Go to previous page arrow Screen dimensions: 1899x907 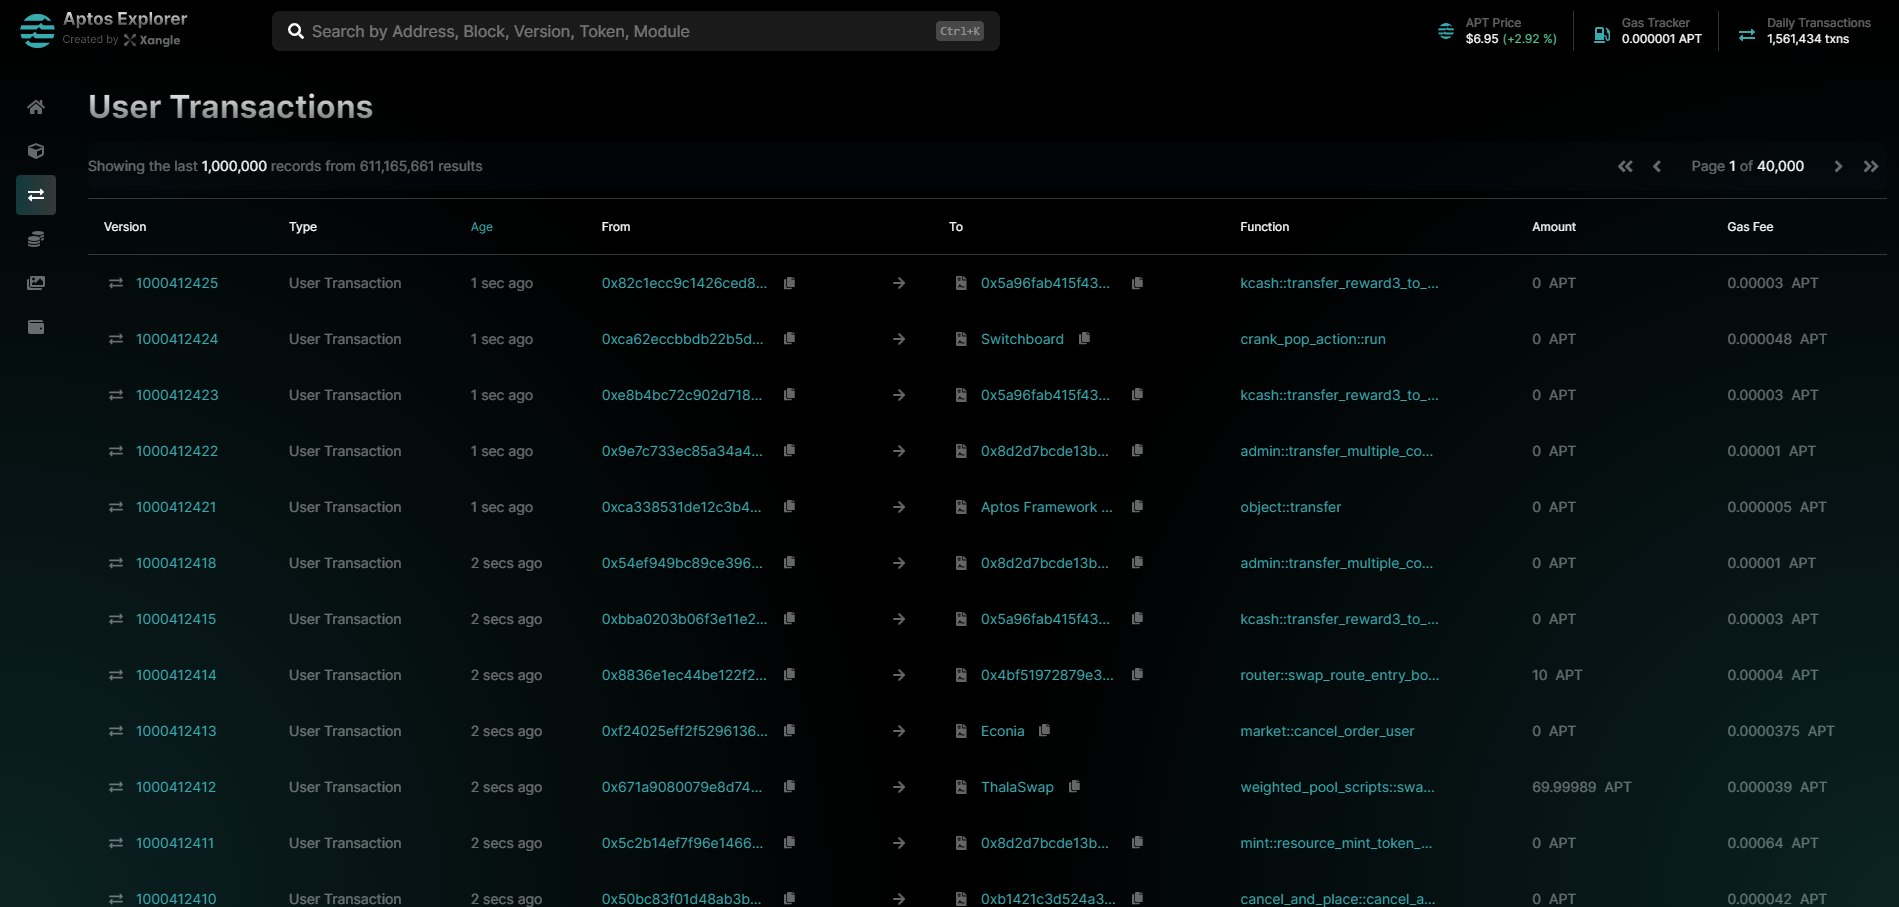coord(1657,166)
